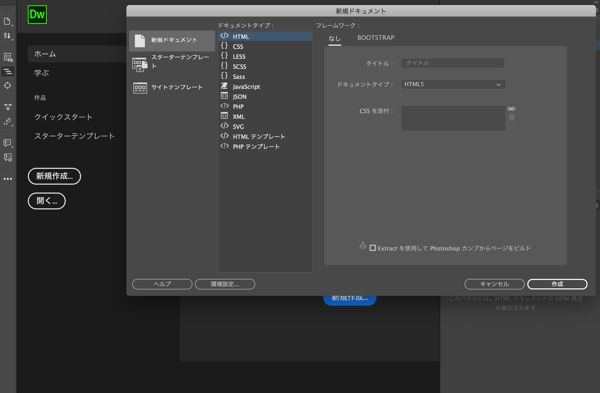Select the スターターテンプレート category icon
This screenshot has height=393, width=600.
(x=140, y=64)
